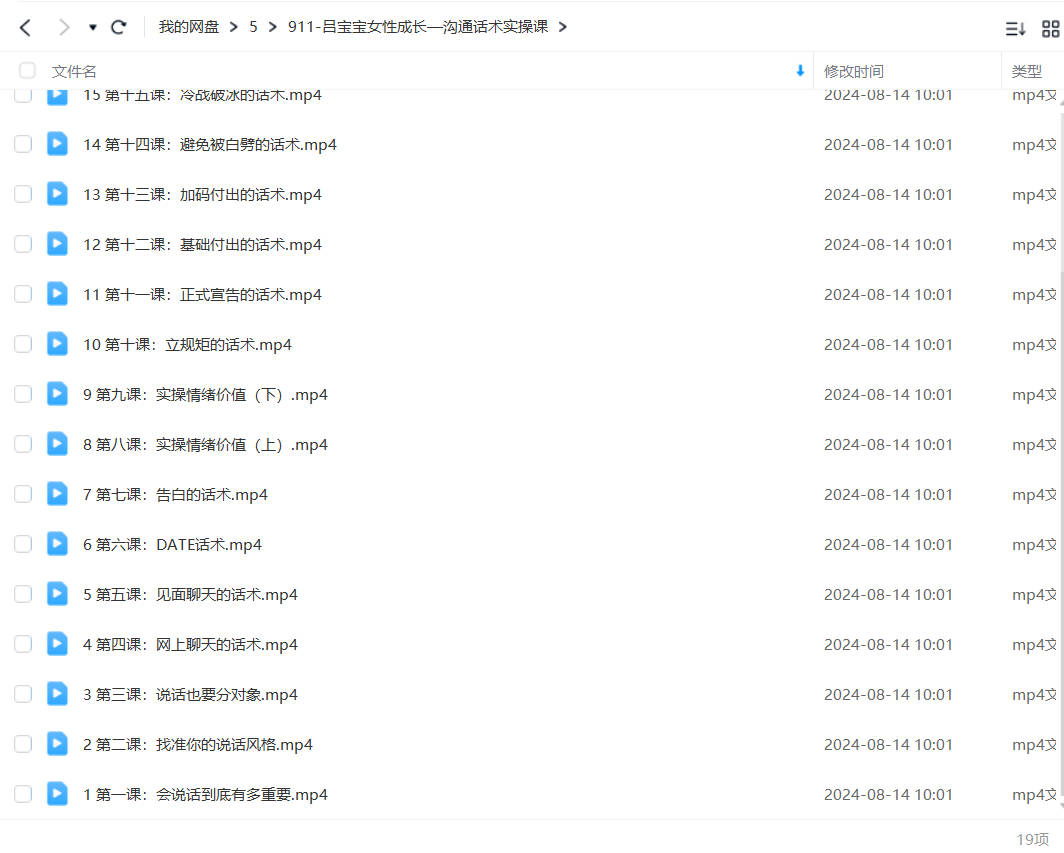Image resolution: width=1064 pixels, height=853 pixels.
Task: Select file 1 第一课：会说话到底有多重要.mp4
Action: [206, 795]
